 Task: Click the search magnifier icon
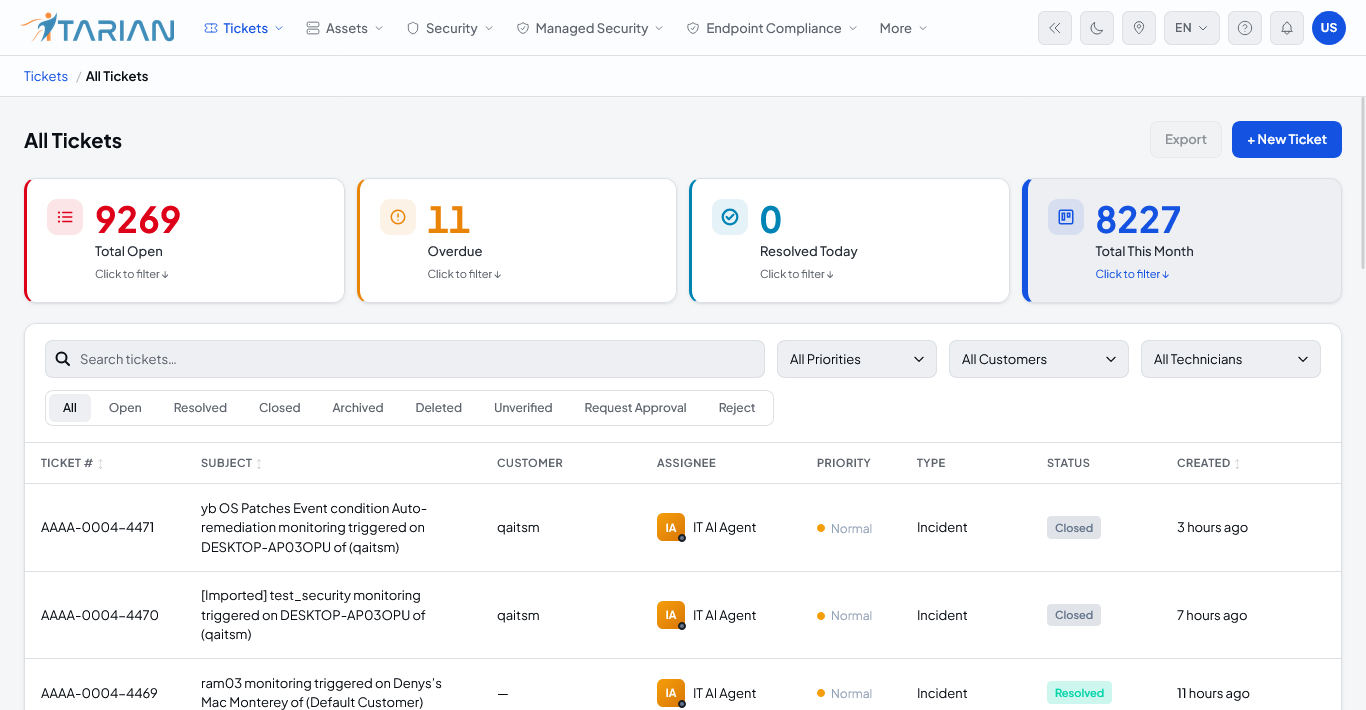pyautogui.click(x=63, y=359)
